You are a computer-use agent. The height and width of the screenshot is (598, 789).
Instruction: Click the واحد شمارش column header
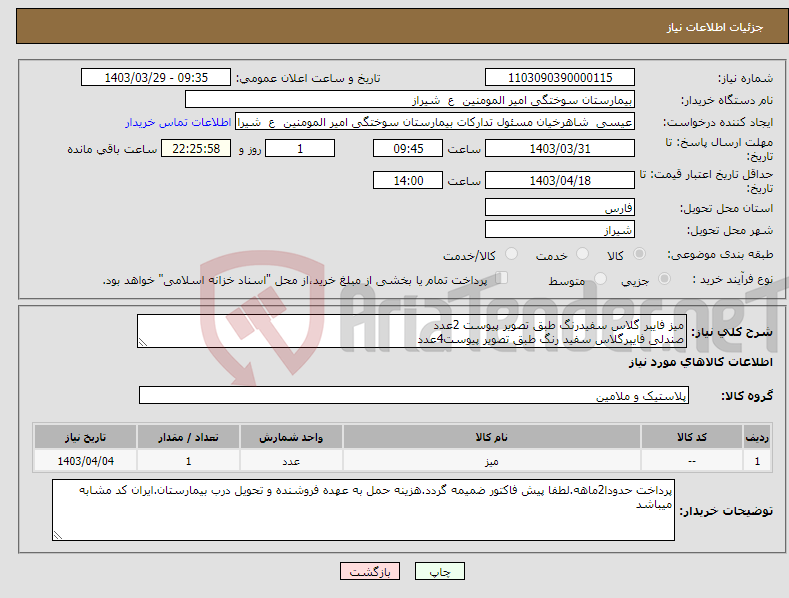pyautogui.click(x=291, y=437)
